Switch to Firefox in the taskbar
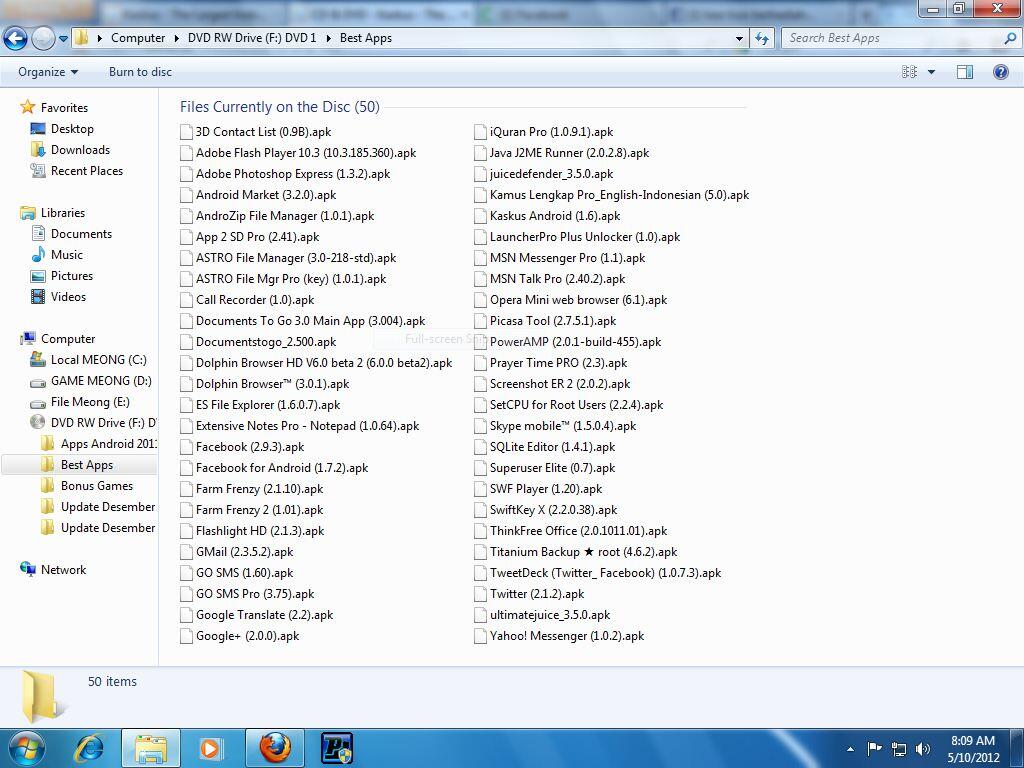The height and width of the screenshot is (768, 1024). click(x=275, y=748)
